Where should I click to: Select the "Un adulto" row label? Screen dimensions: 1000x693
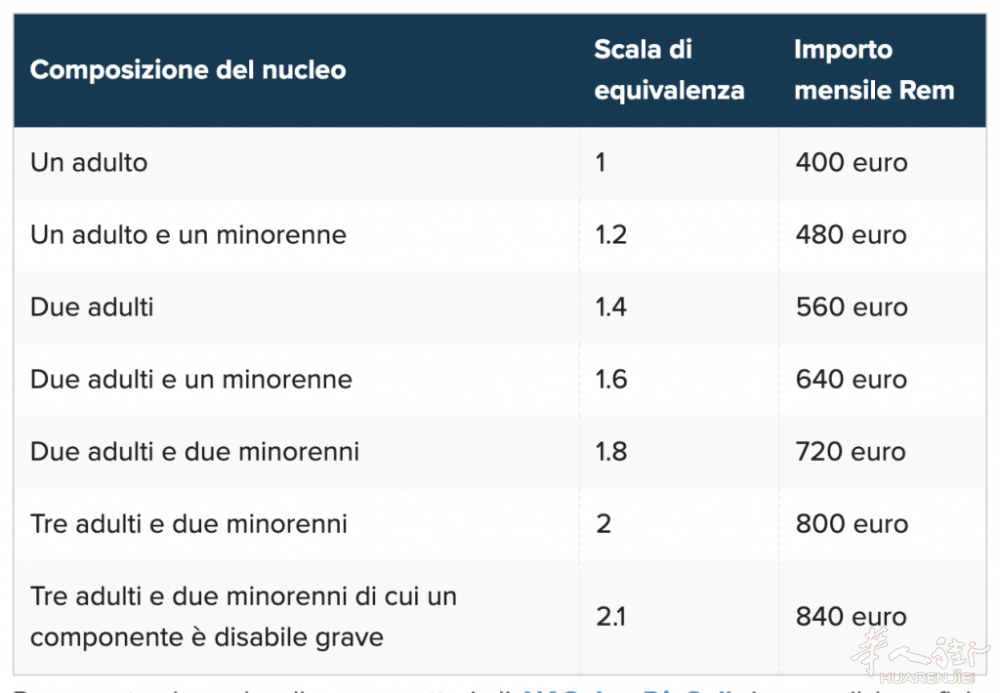coord(89,162)
